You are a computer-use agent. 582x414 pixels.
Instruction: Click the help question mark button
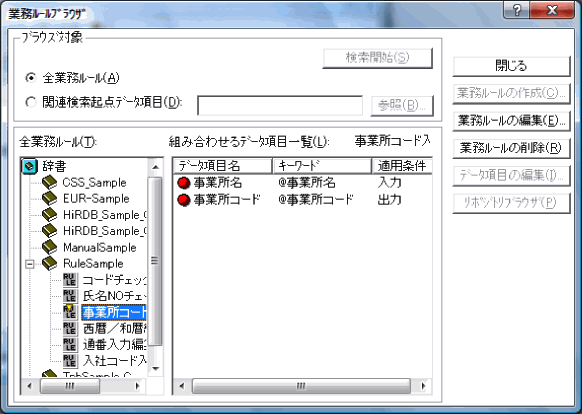pyautogui.click(x=516, y=10)
